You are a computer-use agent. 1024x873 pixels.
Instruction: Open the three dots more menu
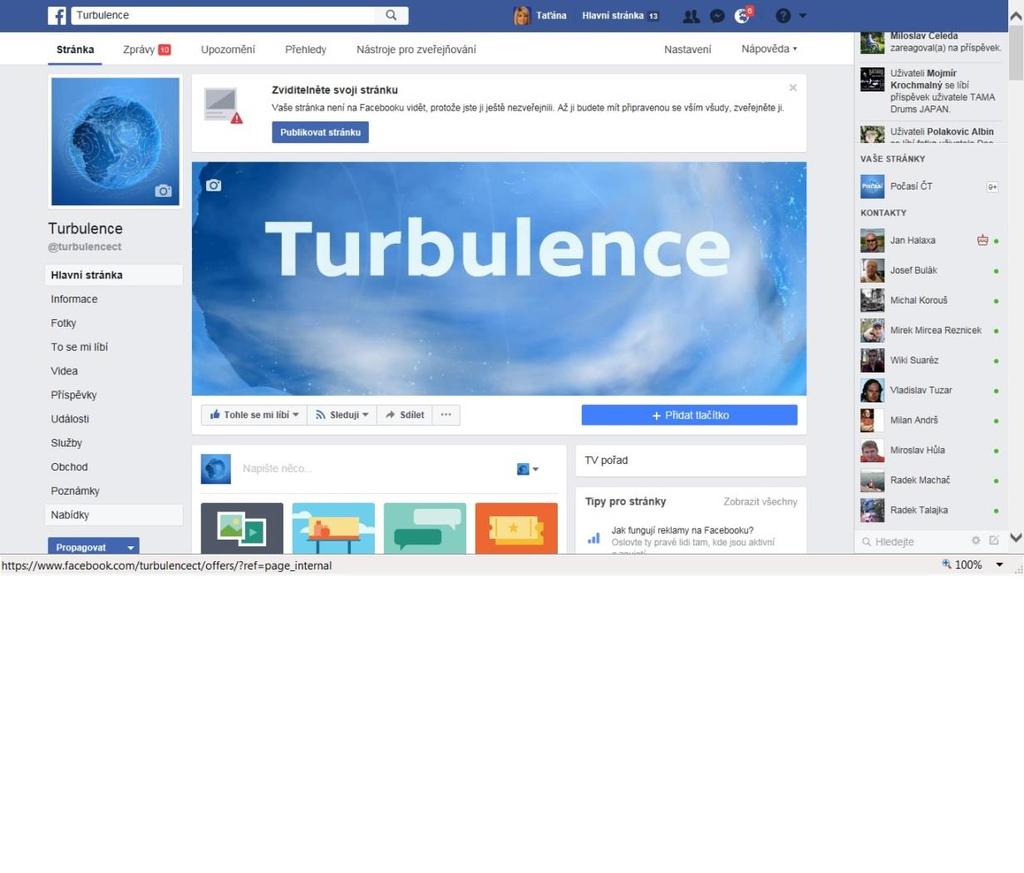(446, 415)
